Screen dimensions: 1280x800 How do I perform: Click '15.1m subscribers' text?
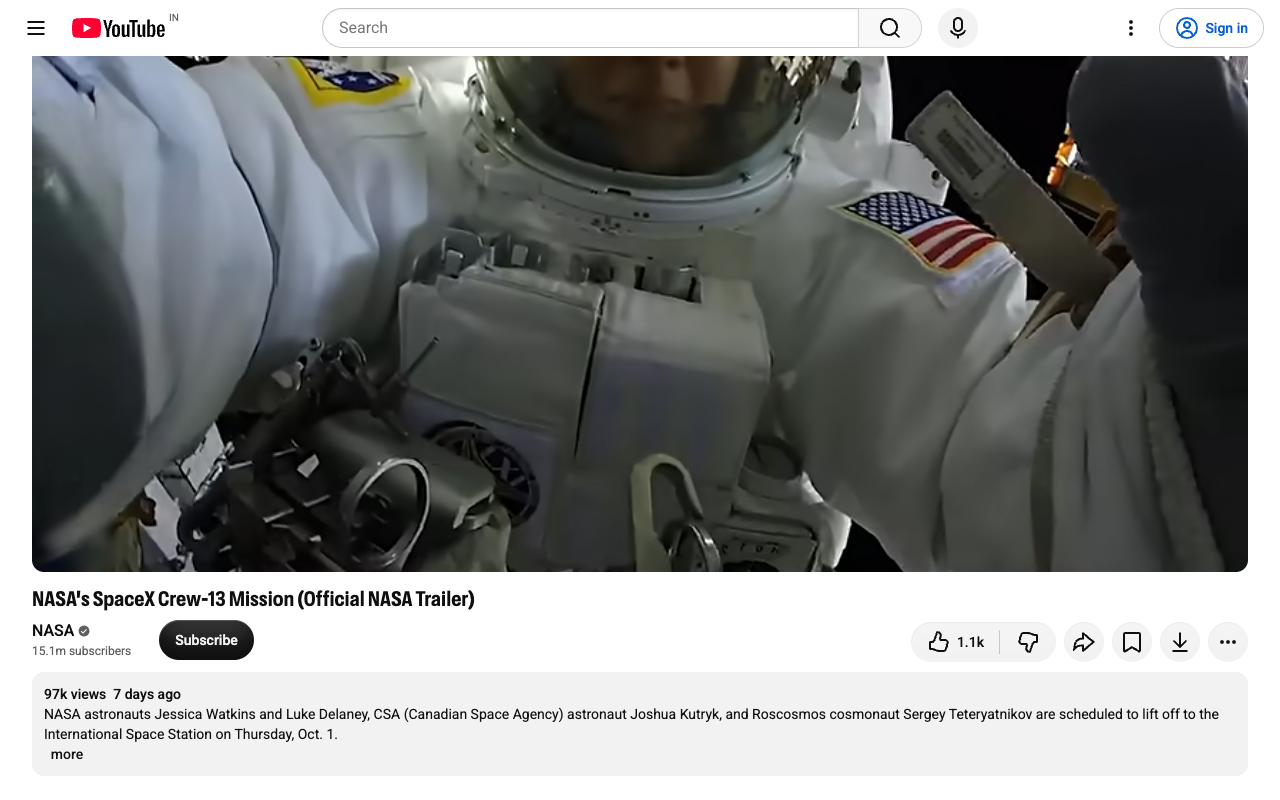[81, 651]
